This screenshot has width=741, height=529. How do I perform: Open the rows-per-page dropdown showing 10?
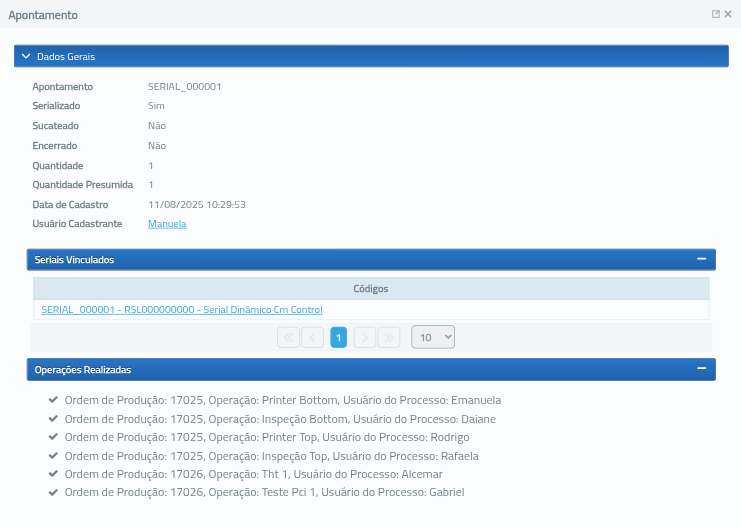433,338
